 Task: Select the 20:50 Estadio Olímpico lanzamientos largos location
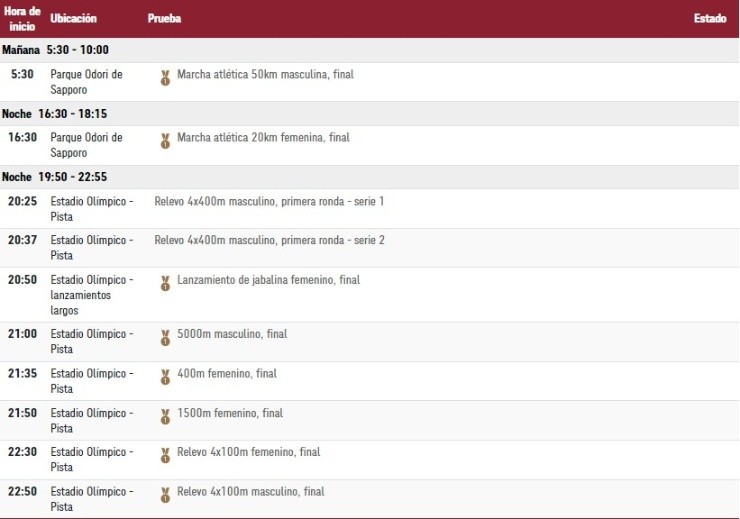click(x=91, y=295)
